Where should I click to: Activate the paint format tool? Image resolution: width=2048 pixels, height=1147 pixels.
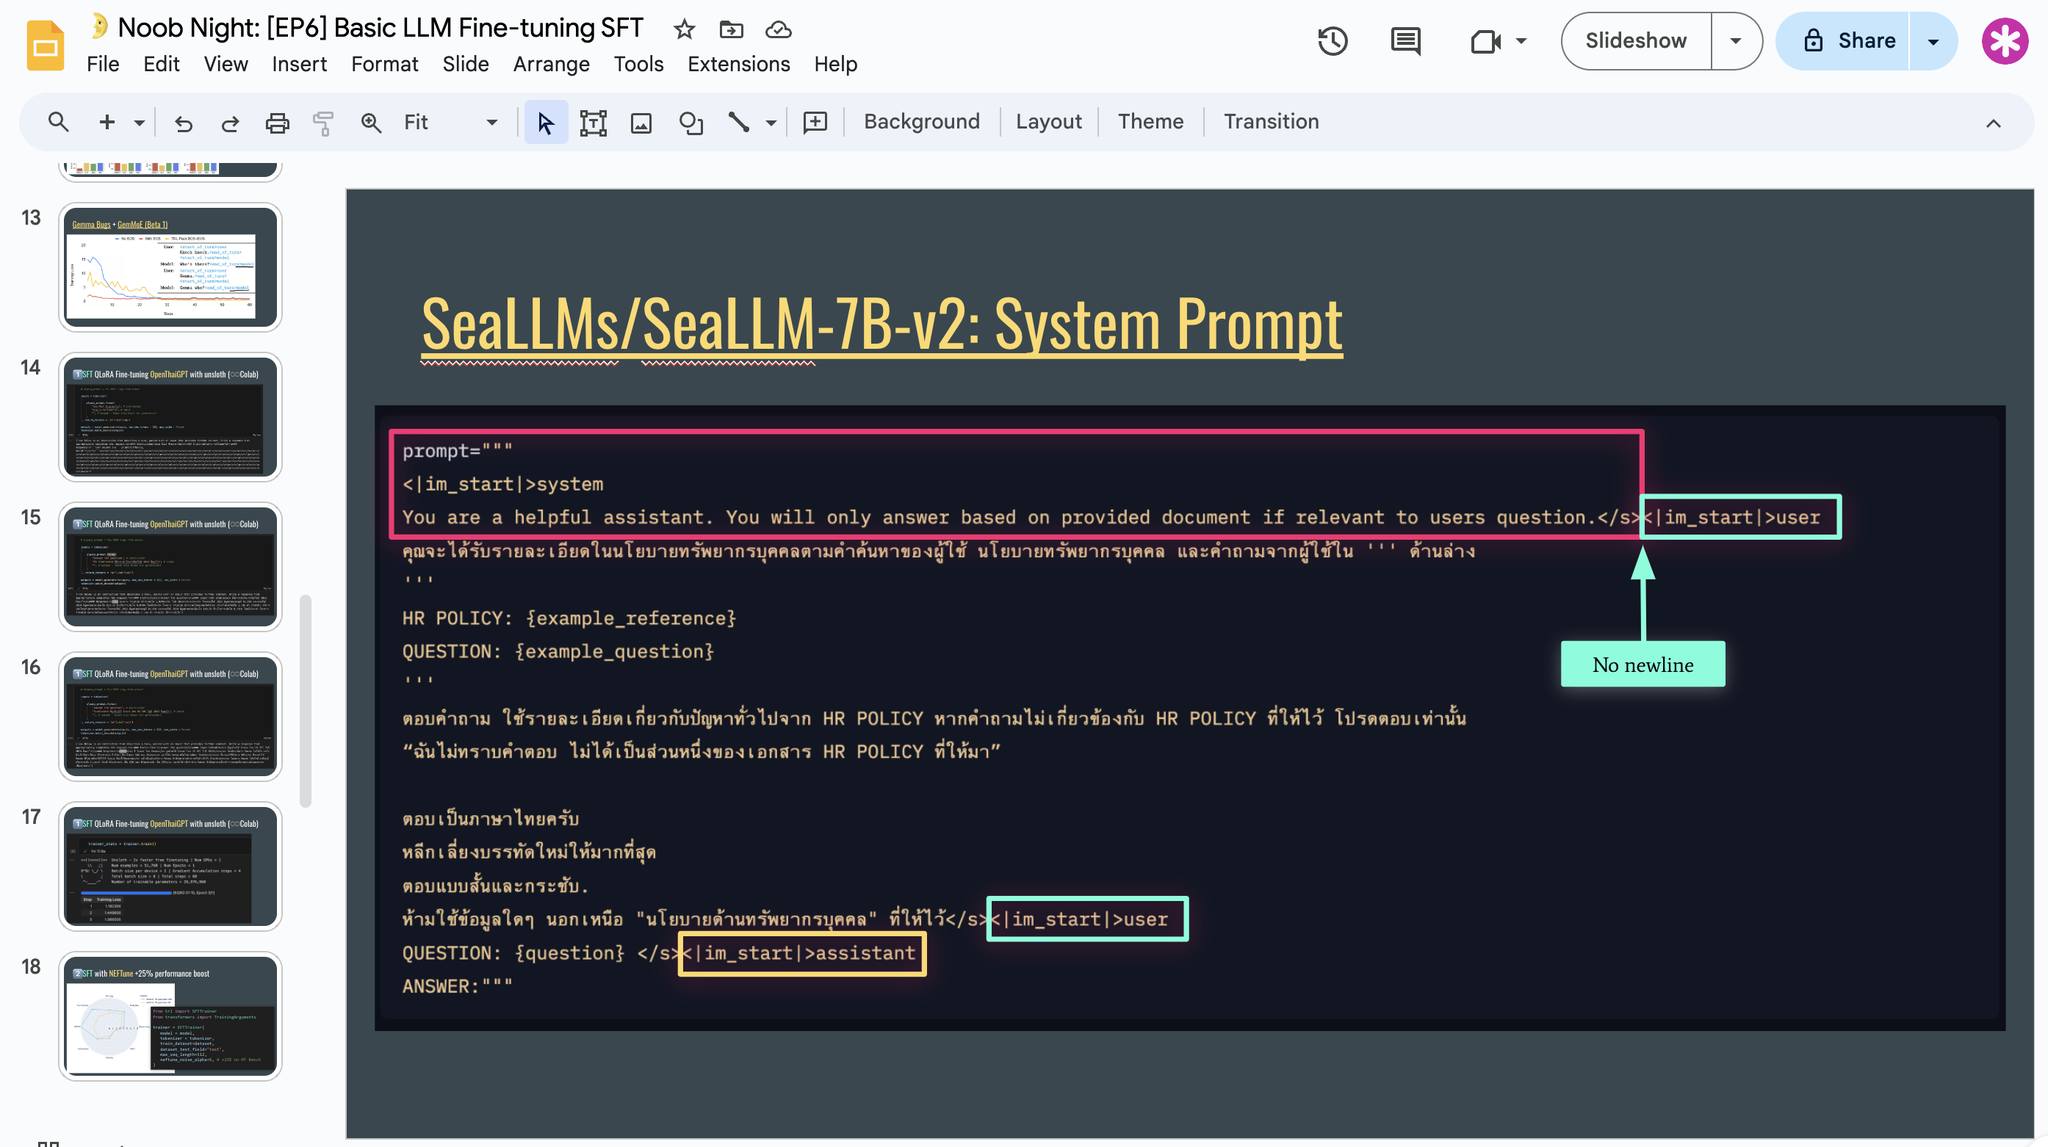point(323,123)
